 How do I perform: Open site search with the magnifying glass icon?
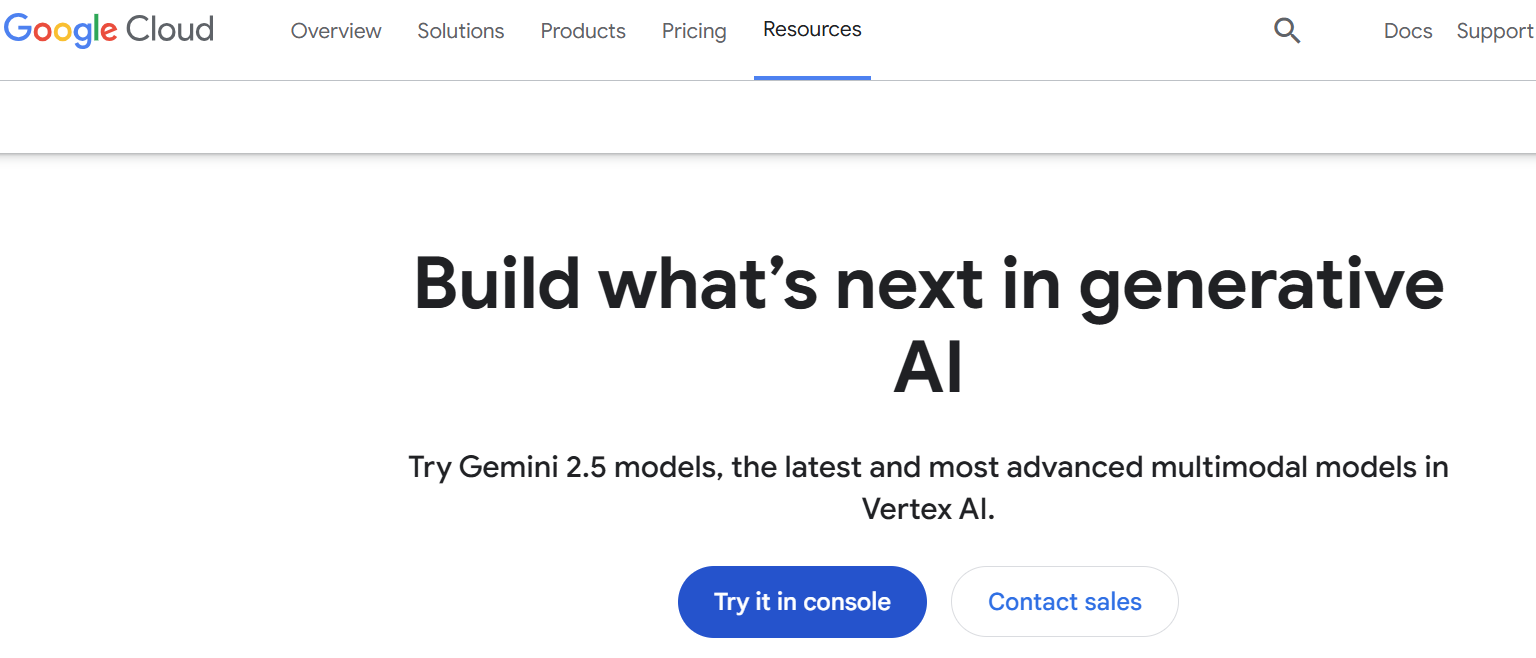[1287, 31]
